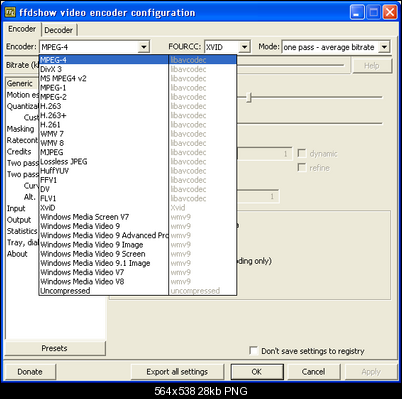This screenshot has width=402, height=399.
Task: Open the Masking settings page
Action: (x=21, y=129)
